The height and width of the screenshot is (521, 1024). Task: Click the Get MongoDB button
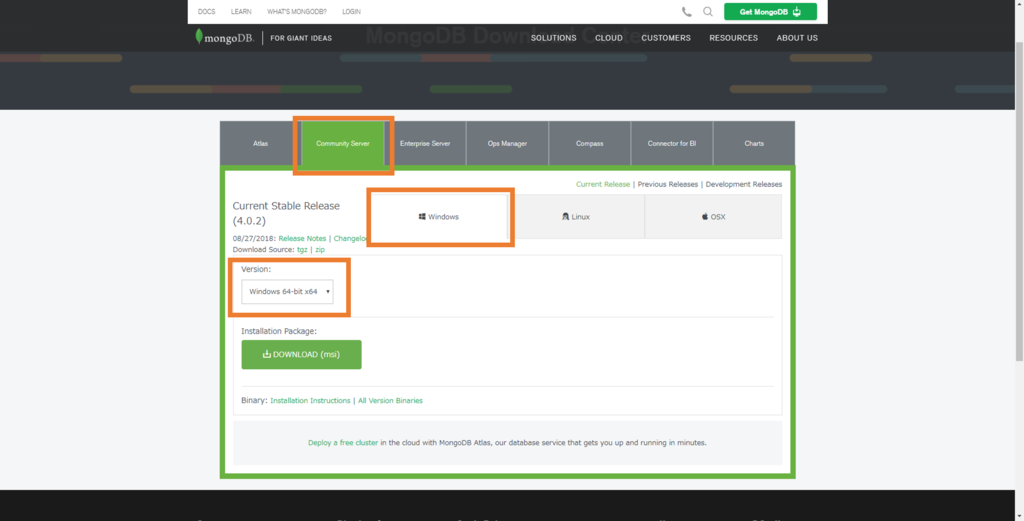pos(770,12)
